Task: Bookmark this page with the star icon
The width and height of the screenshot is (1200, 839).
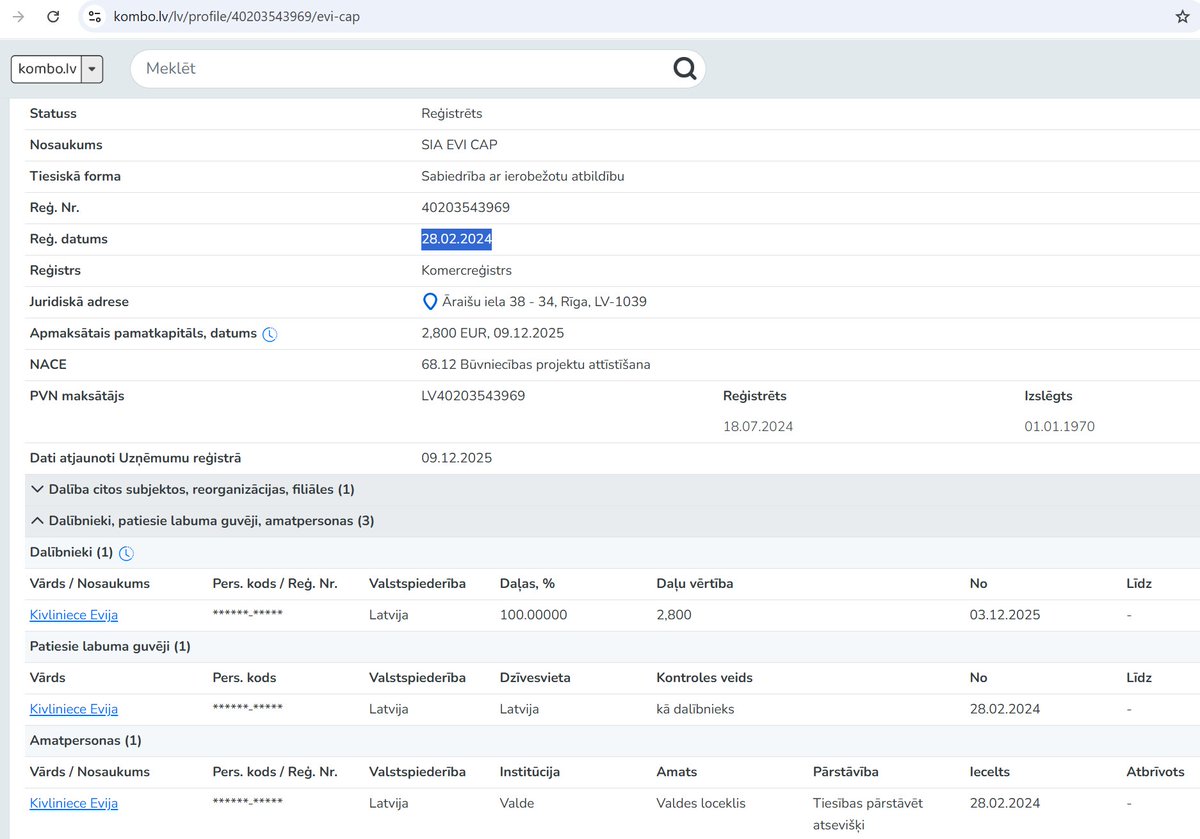Action: tap(1182, 17)
